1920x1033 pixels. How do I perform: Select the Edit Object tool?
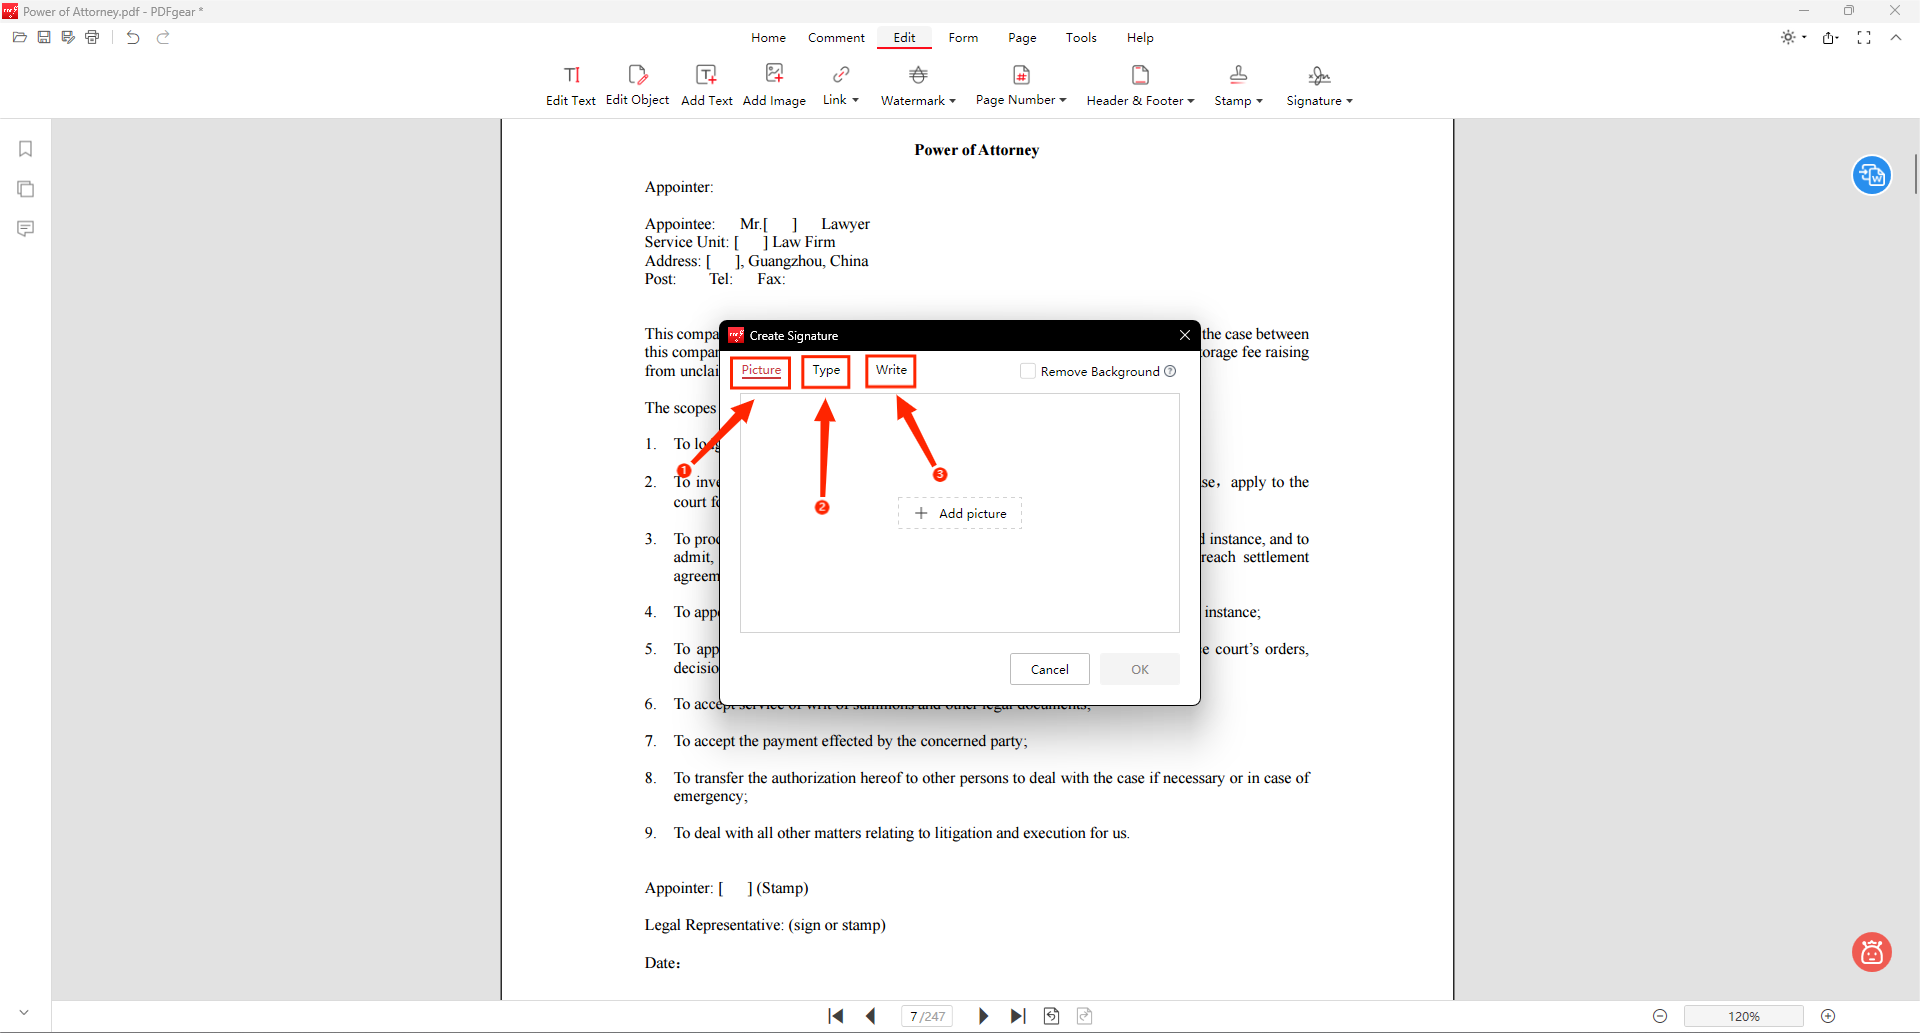pyautogui.click(x=637, y=84)
